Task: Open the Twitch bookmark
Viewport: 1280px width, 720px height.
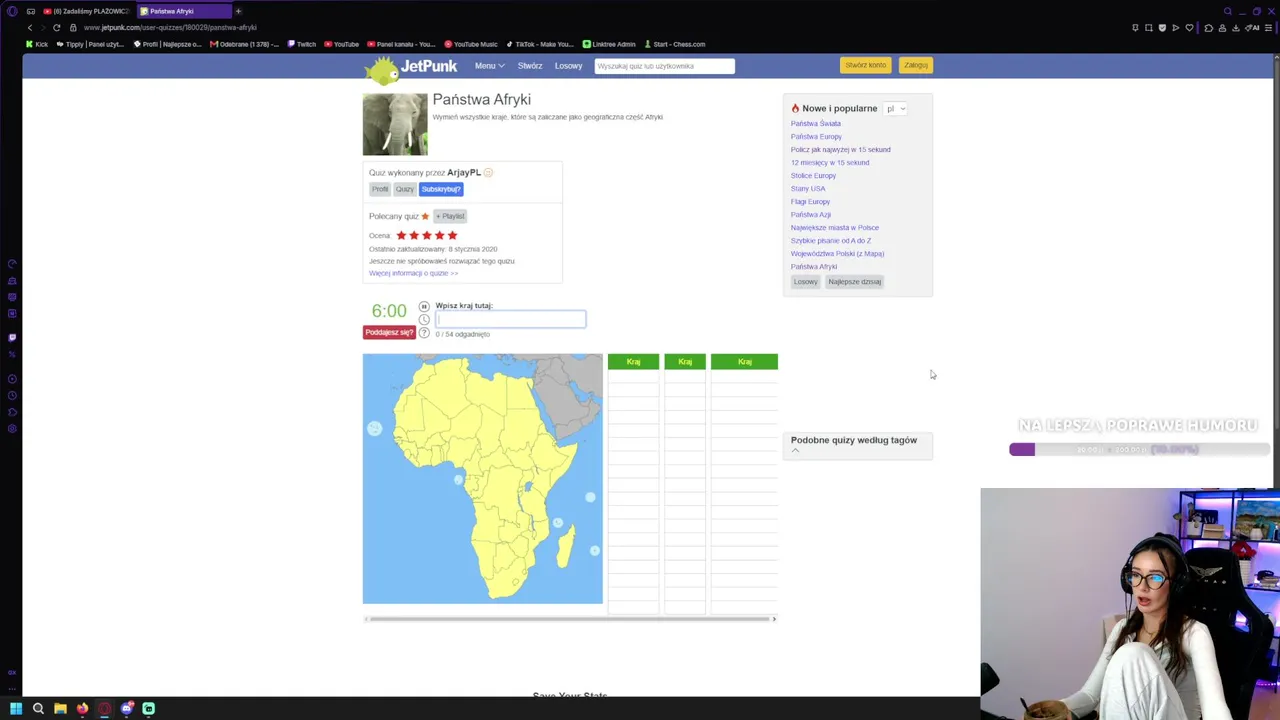Action: tap(301, 44)
